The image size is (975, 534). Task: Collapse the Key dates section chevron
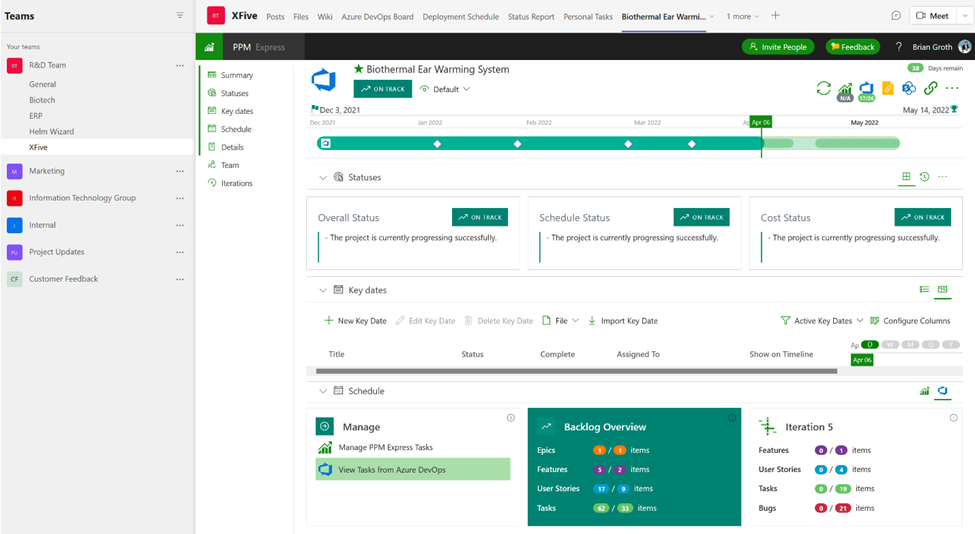click(323, 290)
